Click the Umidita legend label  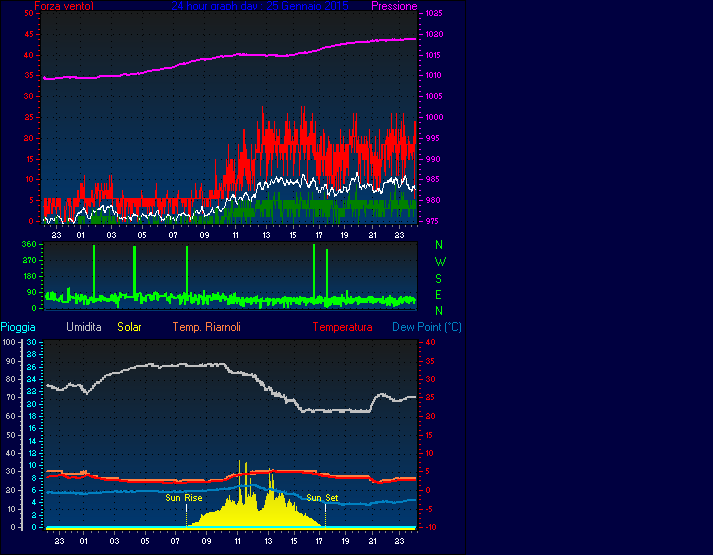click(x=84, y=327)
